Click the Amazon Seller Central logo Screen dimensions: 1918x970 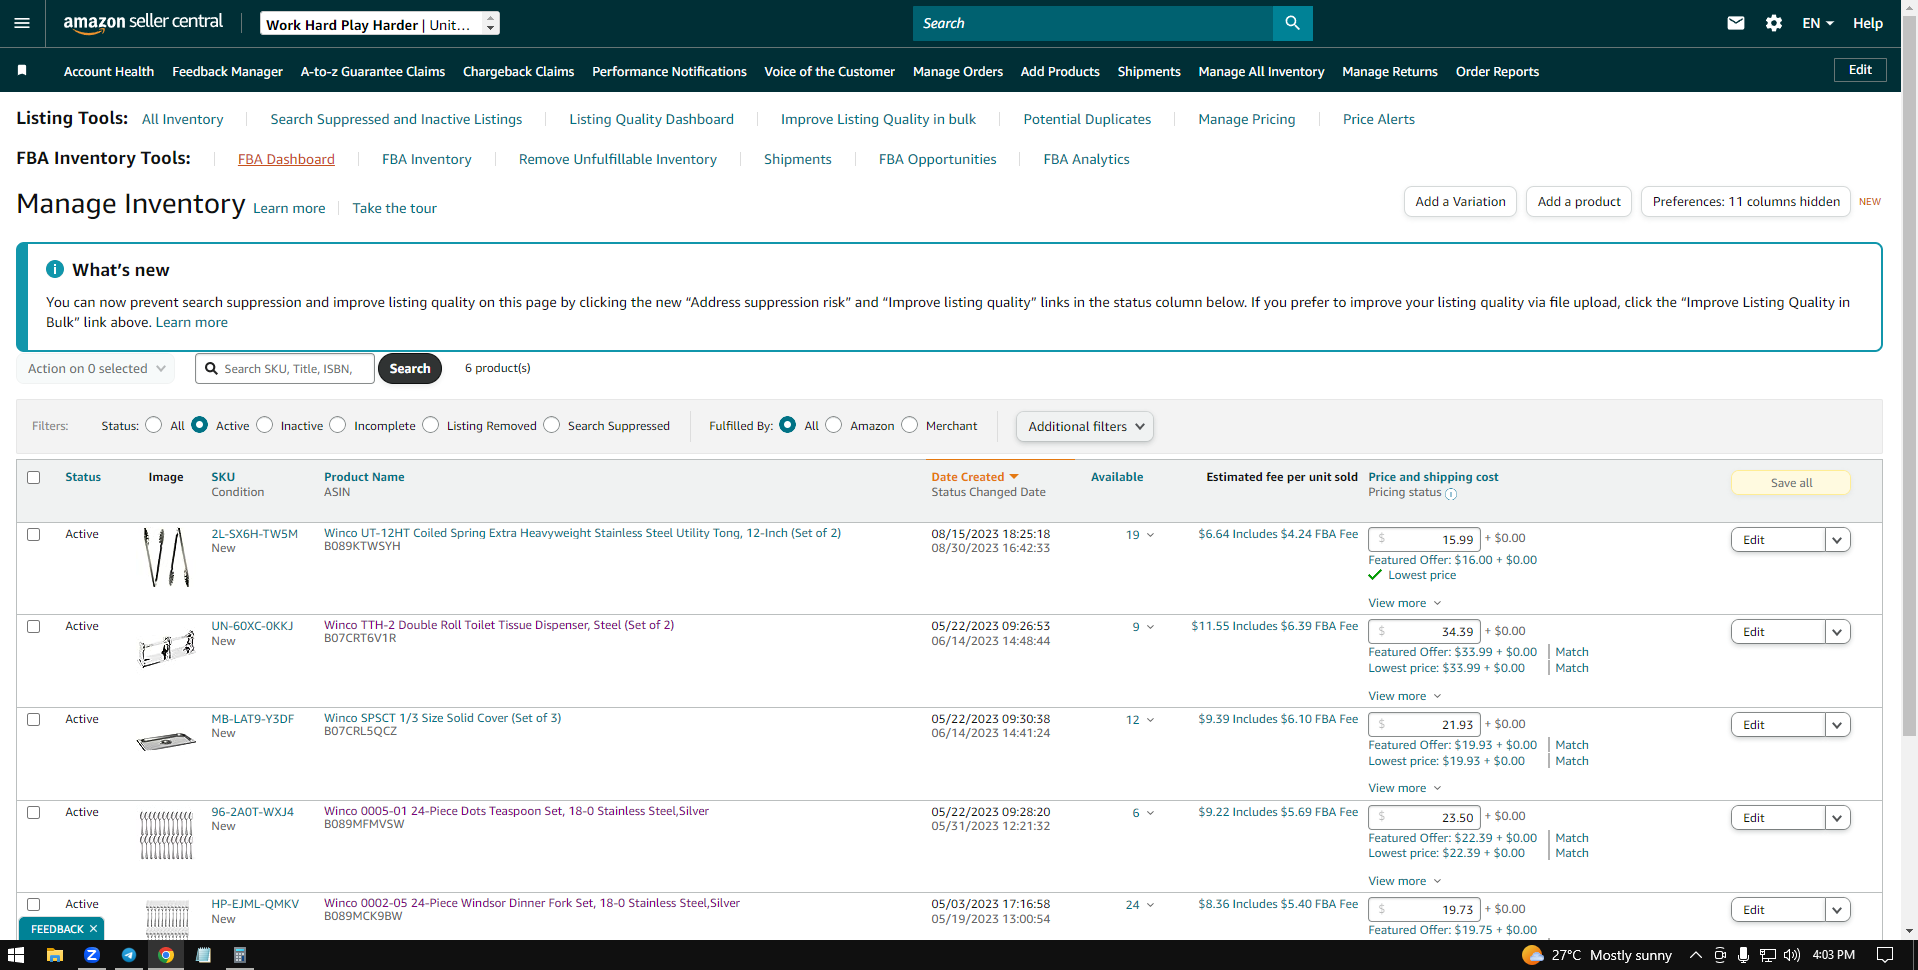143,23
